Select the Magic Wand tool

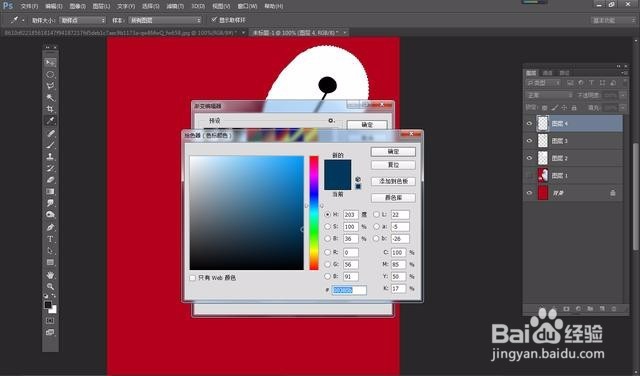pos(50,98)
